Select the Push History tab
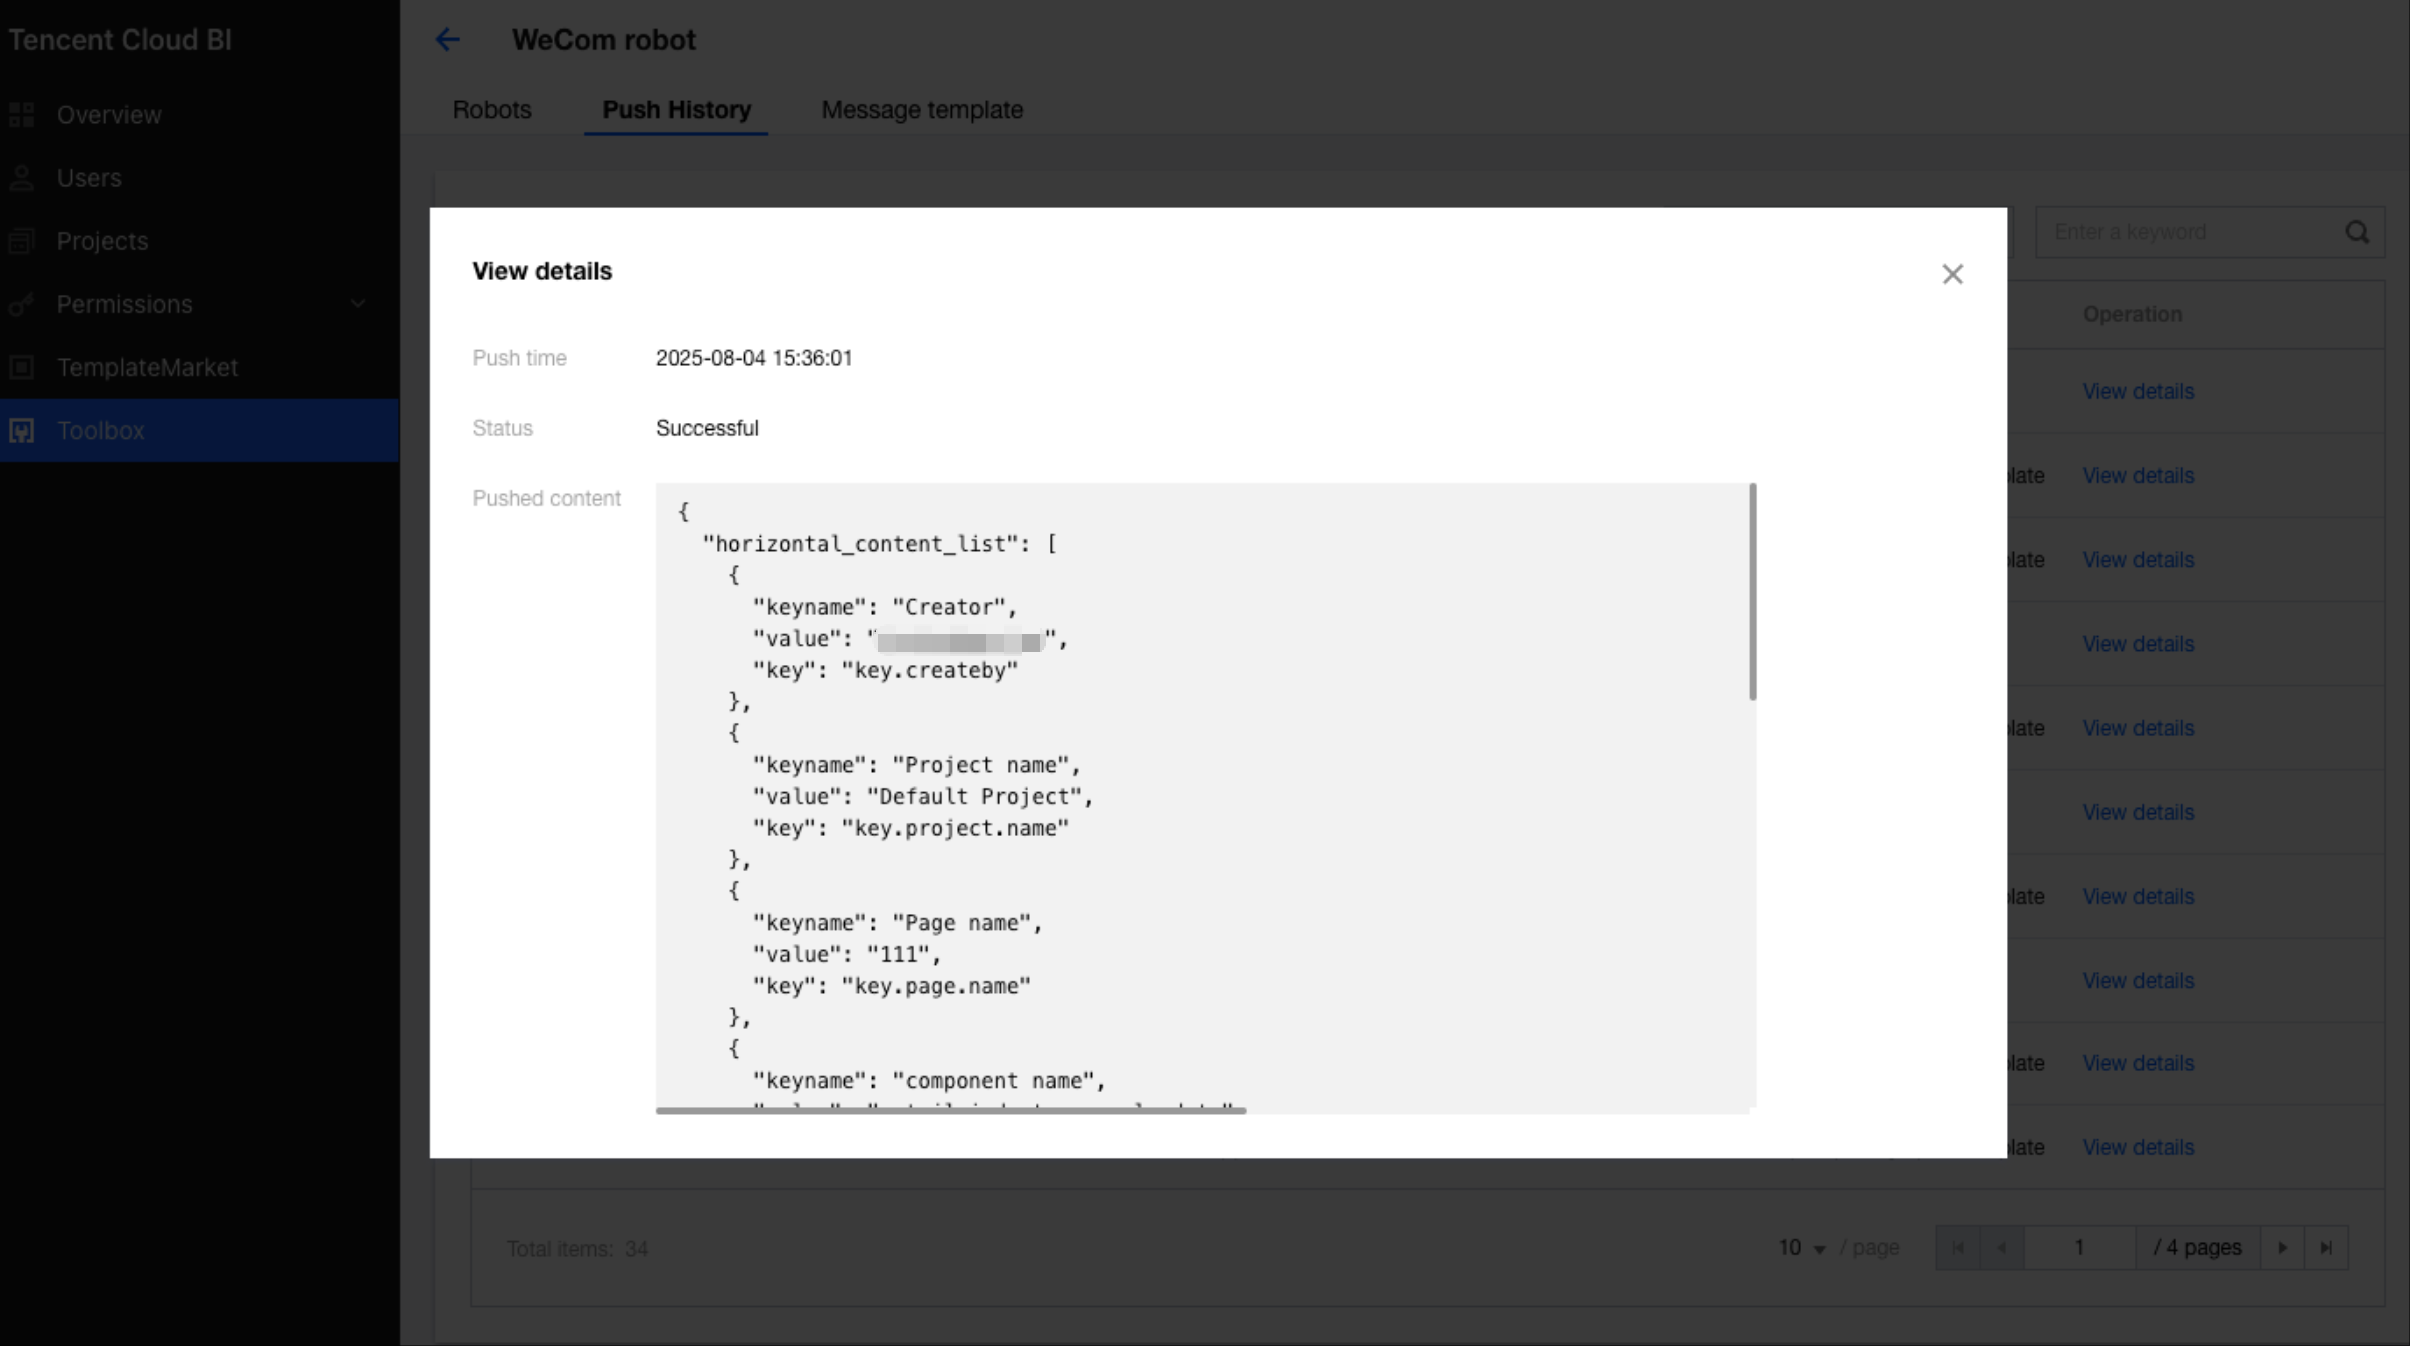This screenshot has height=1346, width=2410. [x=676, y=110]
